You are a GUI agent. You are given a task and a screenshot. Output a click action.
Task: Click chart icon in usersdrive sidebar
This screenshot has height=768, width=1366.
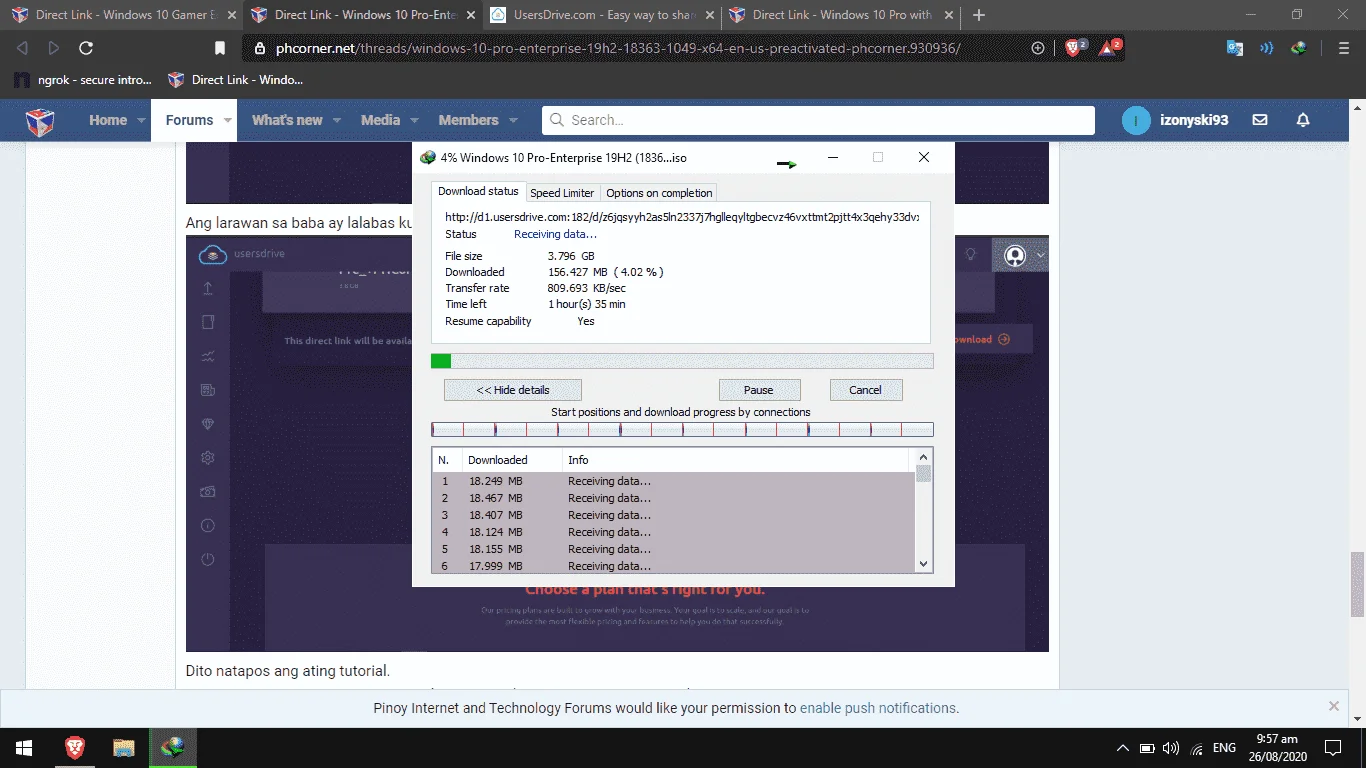pos(208,356)
